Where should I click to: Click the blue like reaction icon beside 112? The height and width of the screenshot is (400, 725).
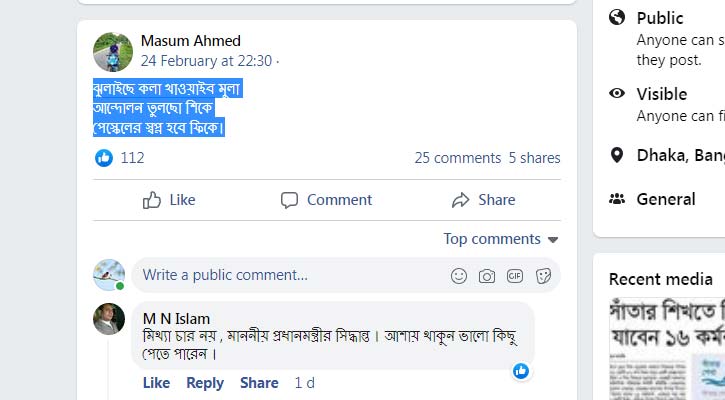(104, 158)
